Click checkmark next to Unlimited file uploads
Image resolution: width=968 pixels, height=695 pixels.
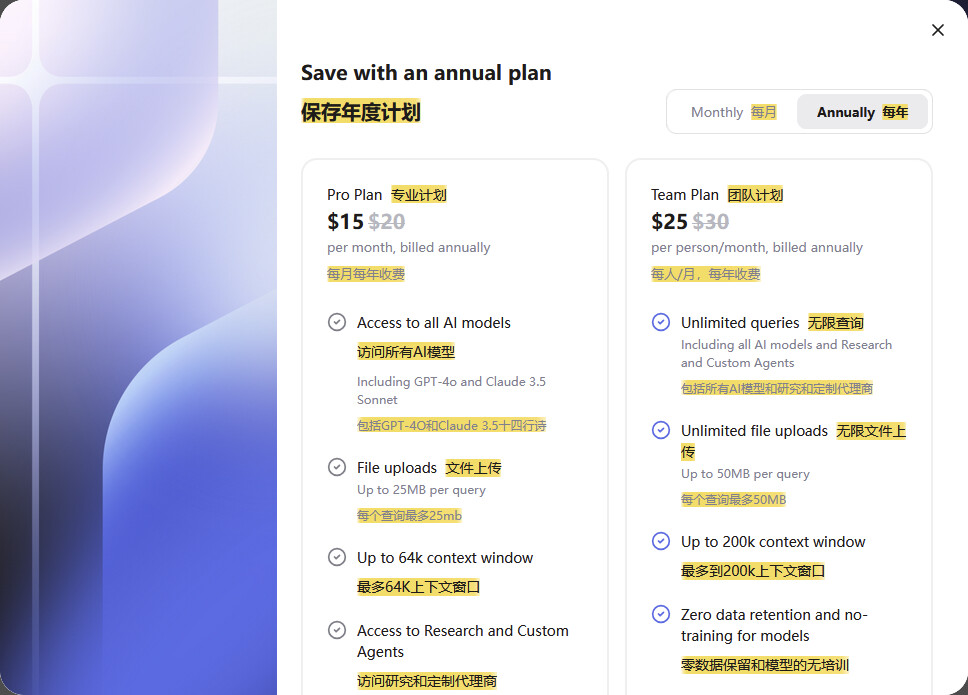click(x=661, y=430)
